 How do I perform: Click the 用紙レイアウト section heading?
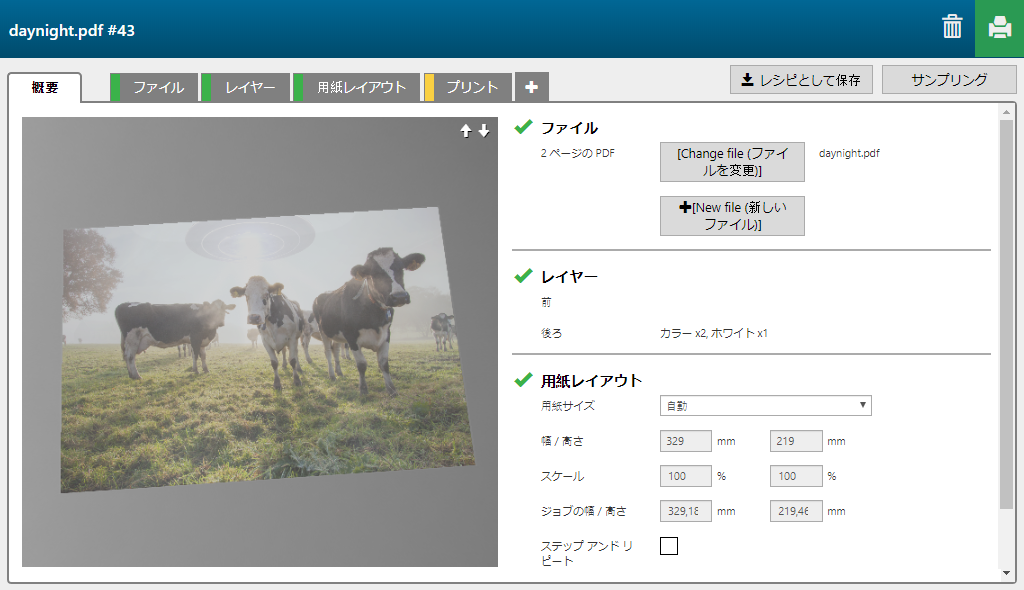click(x=591, y=381)
